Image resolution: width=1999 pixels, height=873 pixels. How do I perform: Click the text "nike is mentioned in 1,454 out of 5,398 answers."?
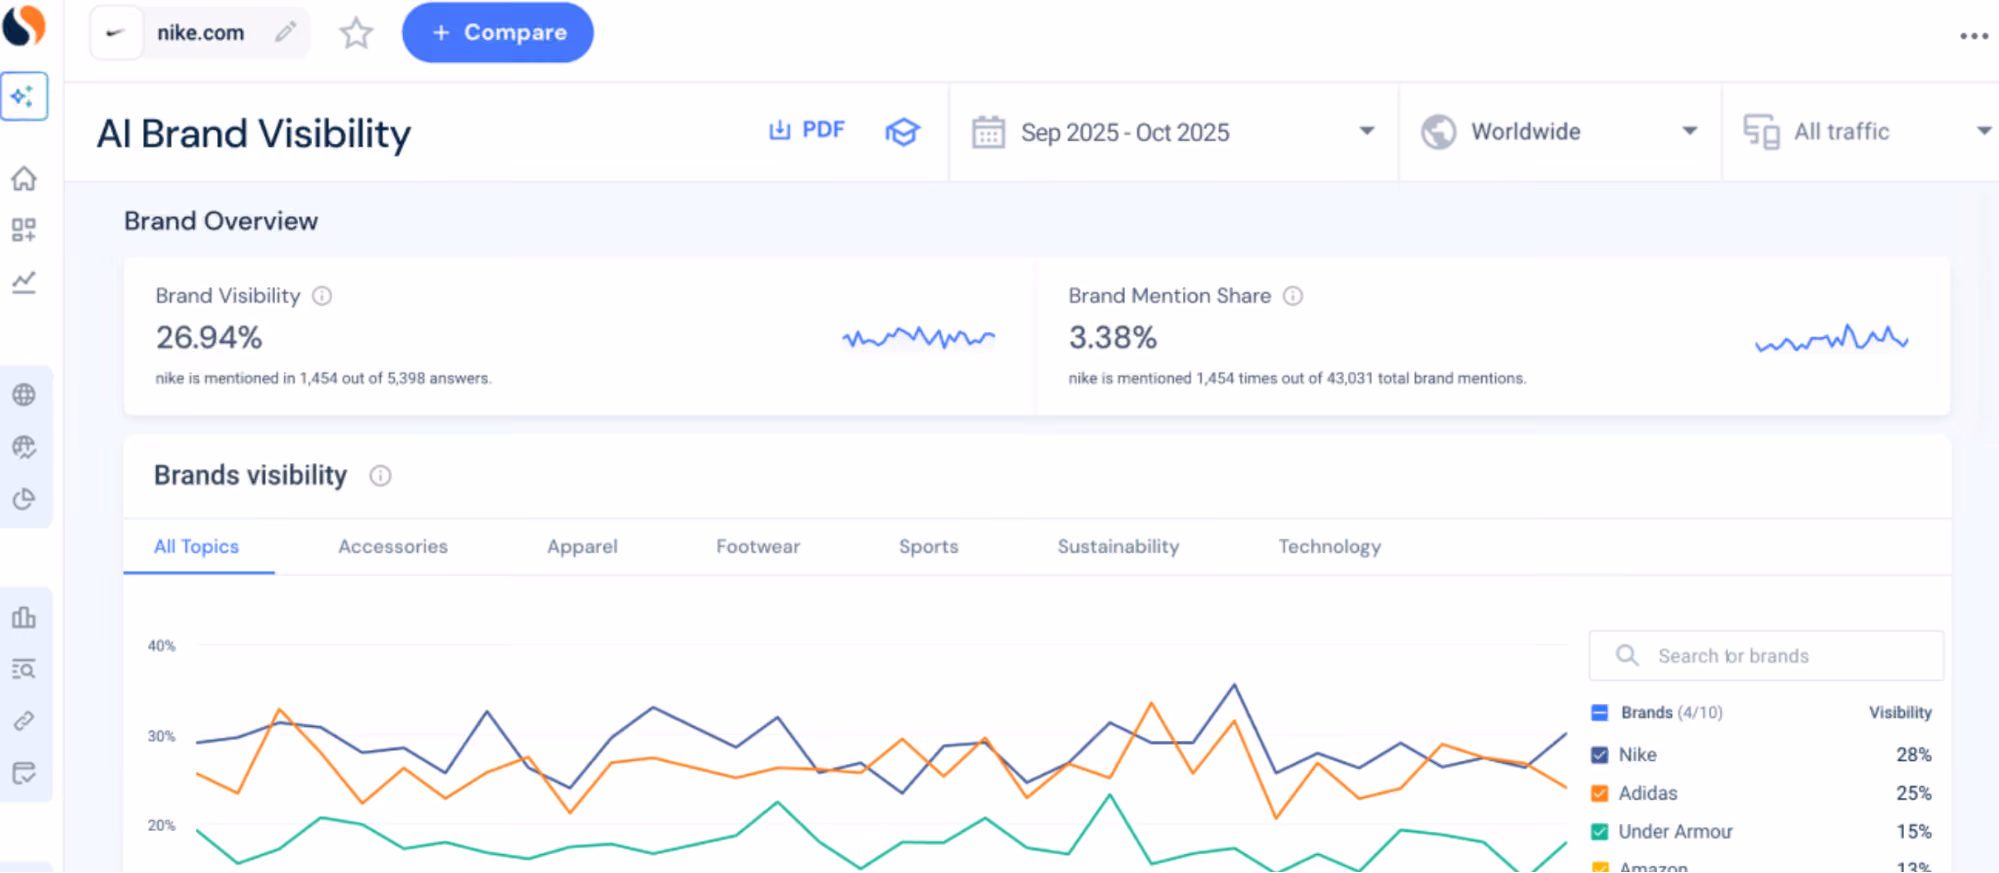(323, 379)
